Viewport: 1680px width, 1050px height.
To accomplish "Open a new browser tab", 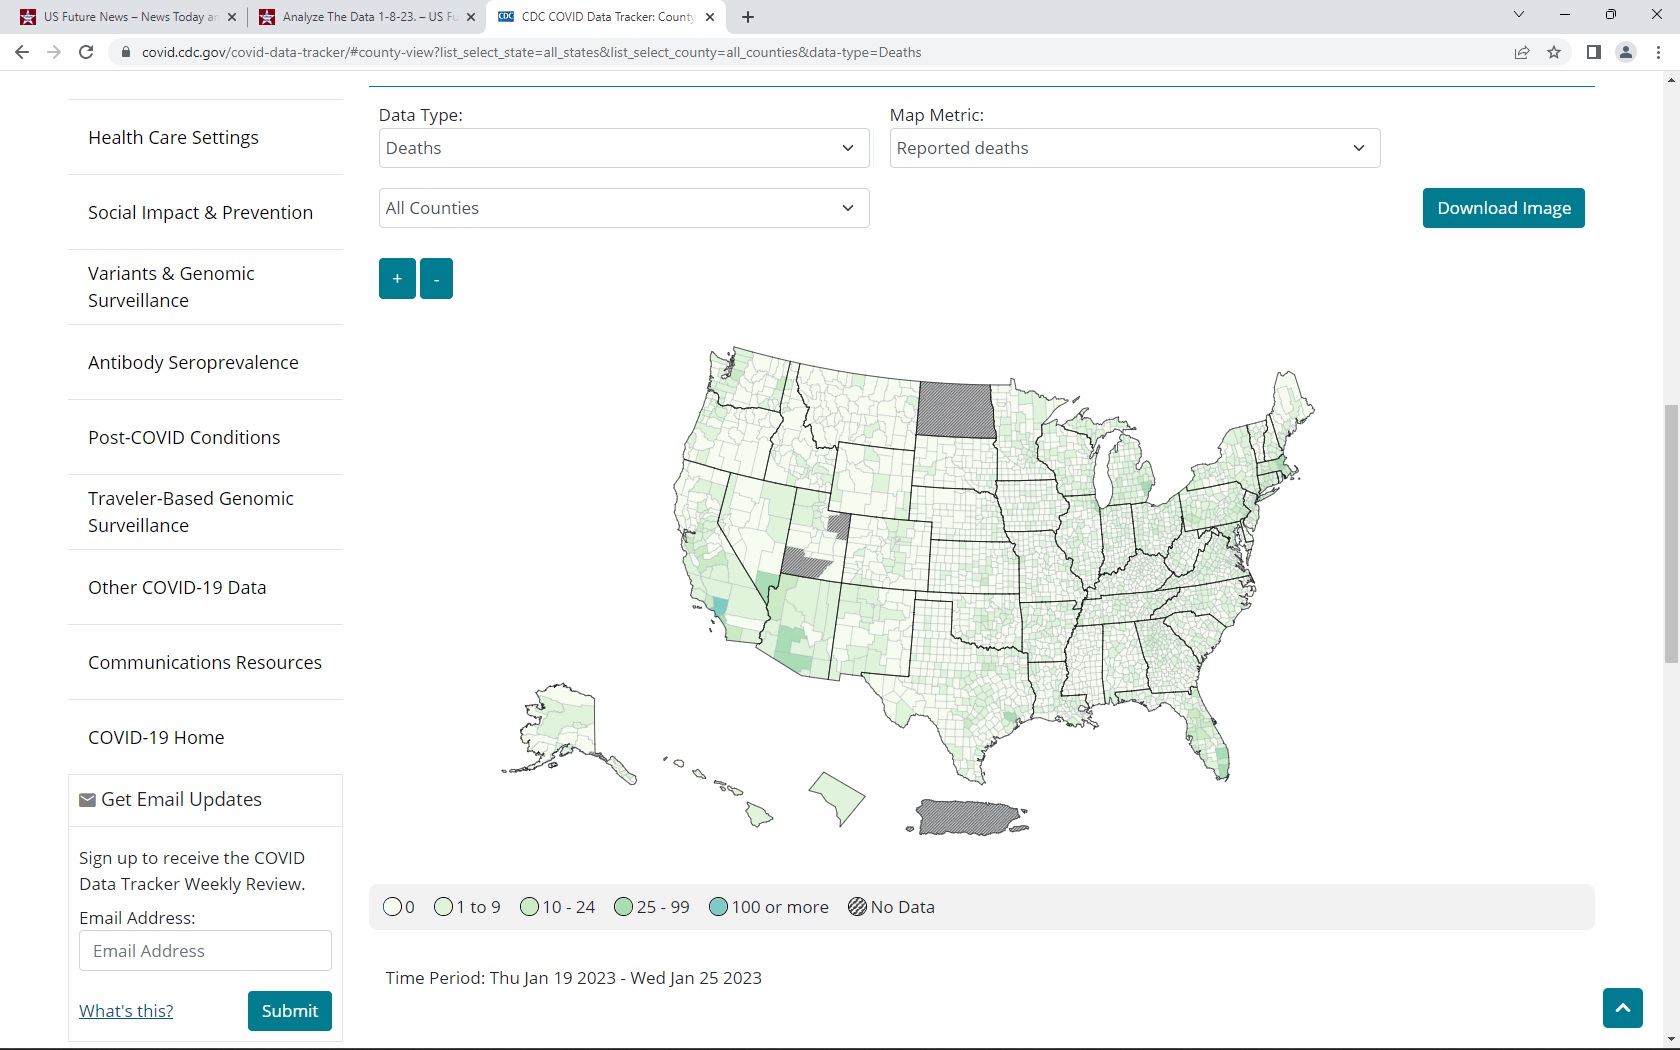I will [x=748, y=17].
